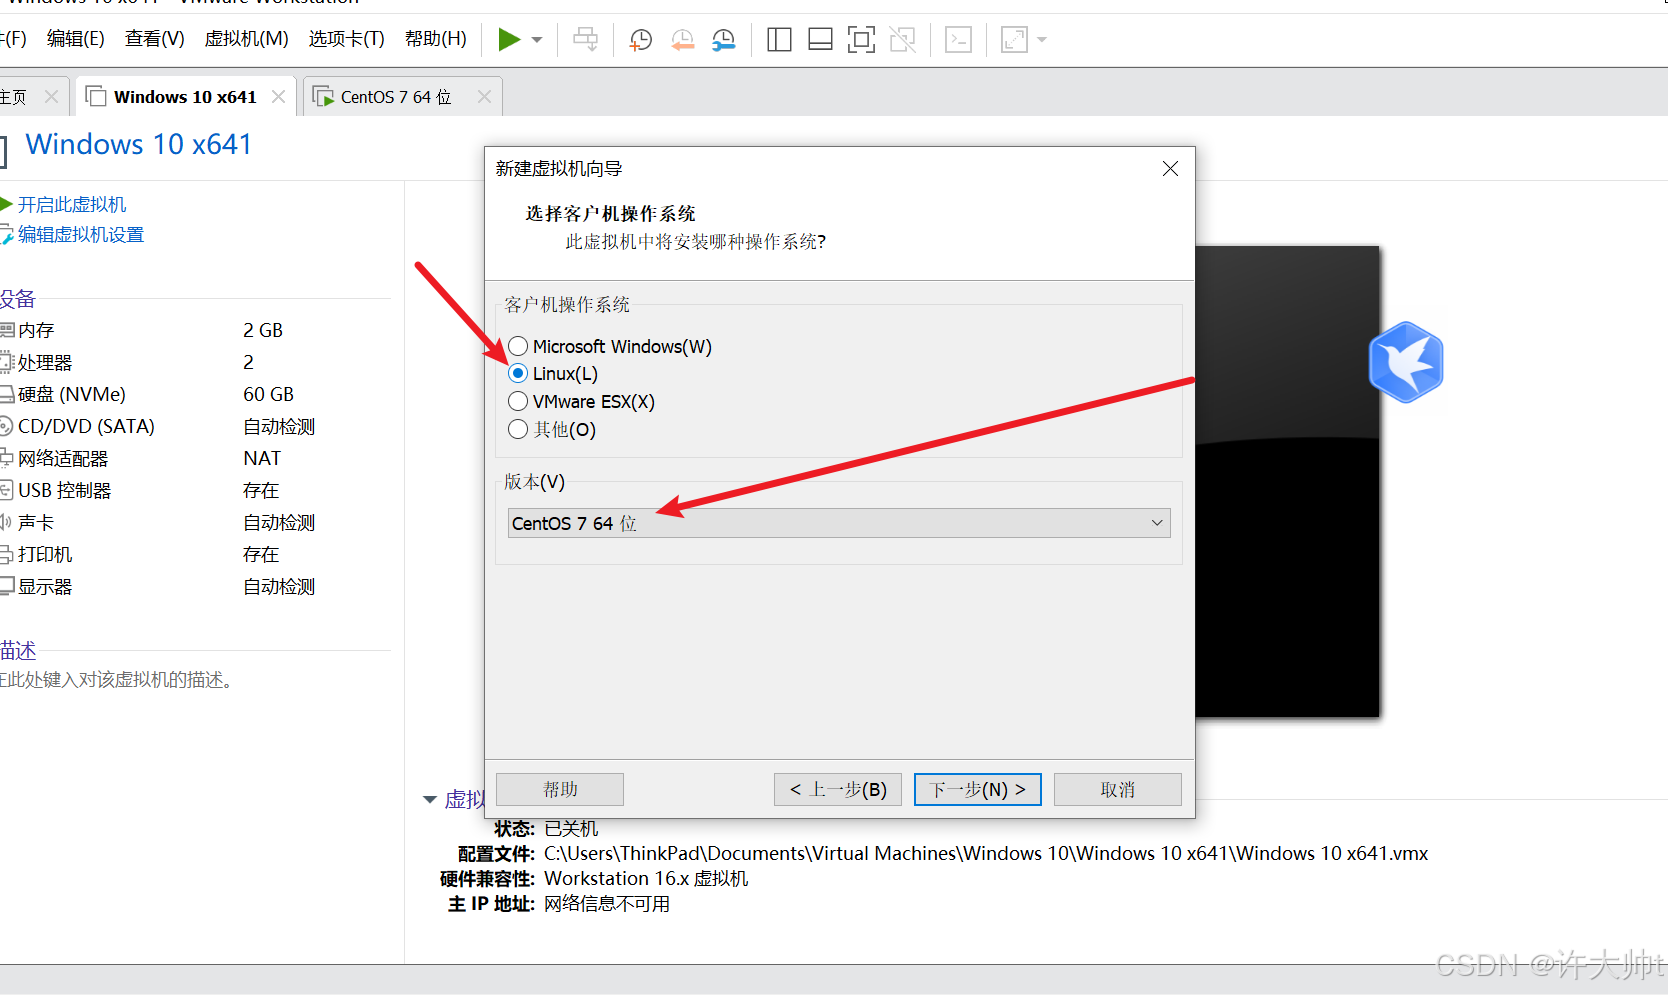
Task: Click the 帮助 button in wizard
Action: pyautogui.click(x=560, y=789)
